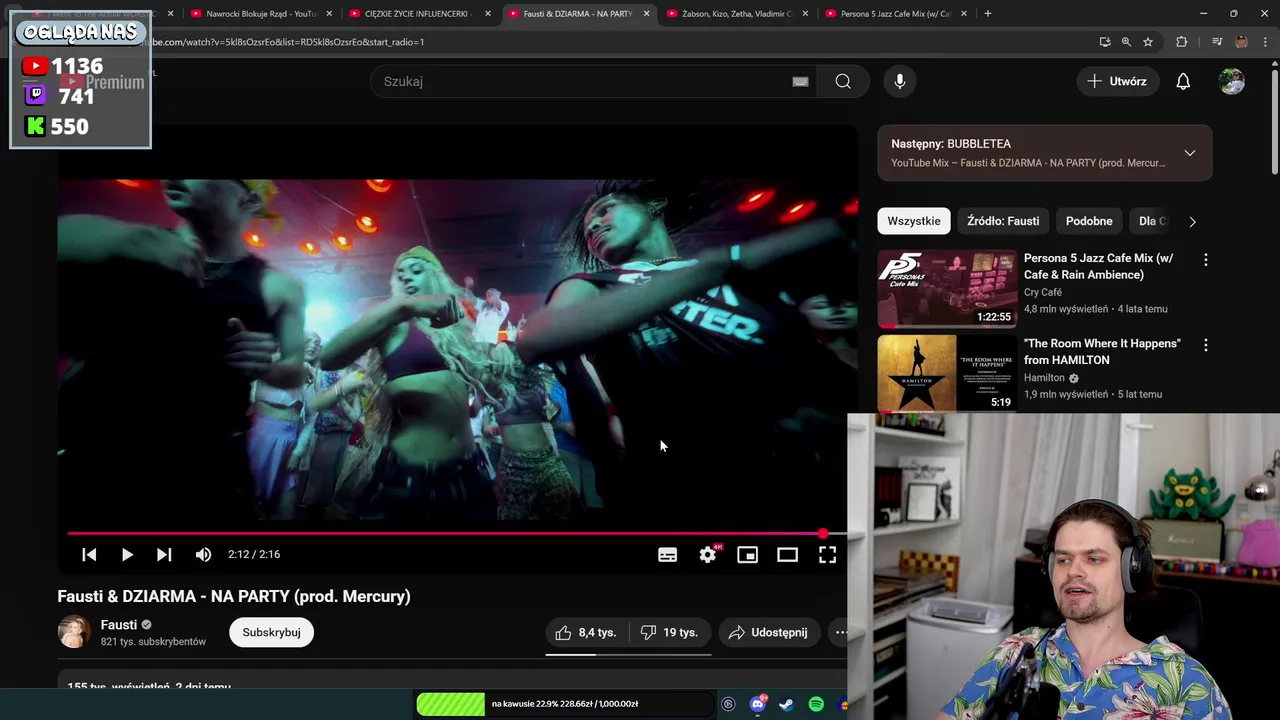Viewport: 1280px width, 720px height.
Task: Open the Utwórz create menu
Action: click(x=1117, y=81)
